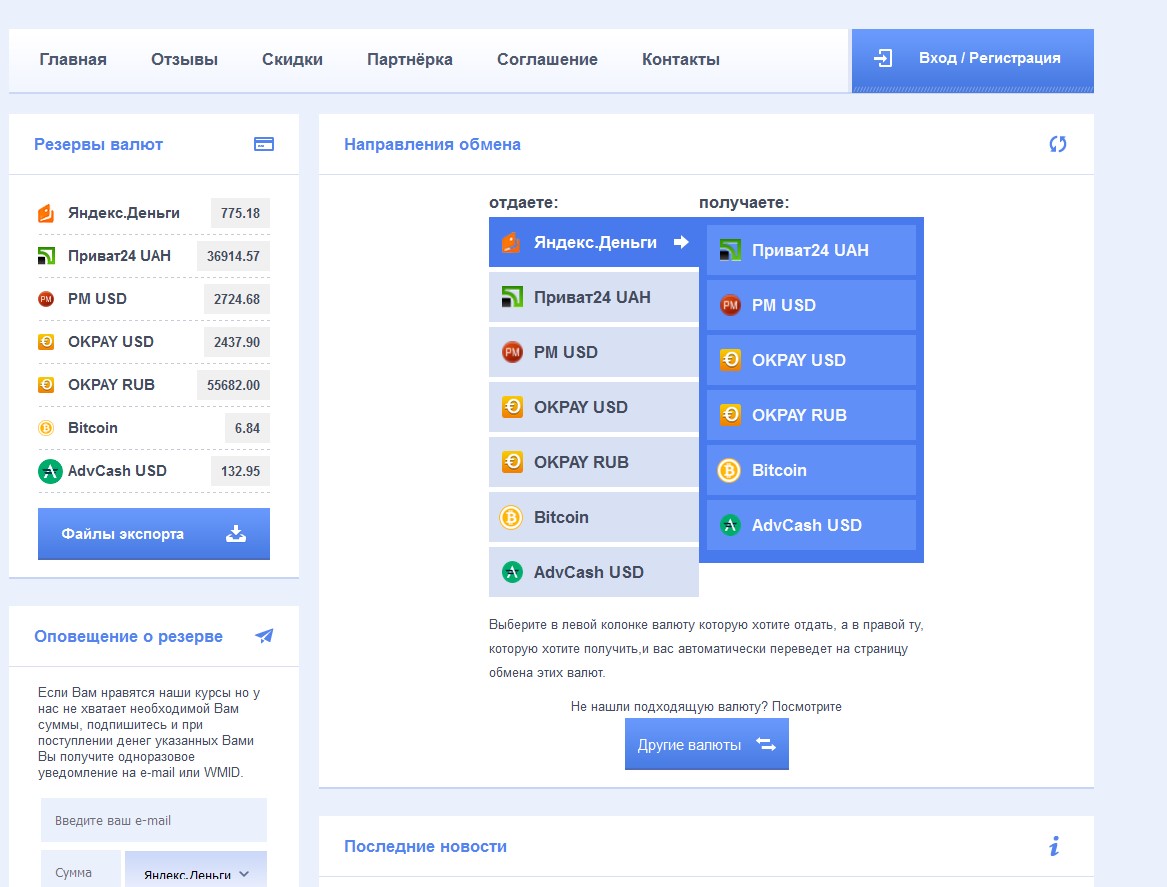Click the 132.95 AdvCash reserve value
This screenshot has height=887, width=1167.
pyautogui.click(x=240, y=471)
